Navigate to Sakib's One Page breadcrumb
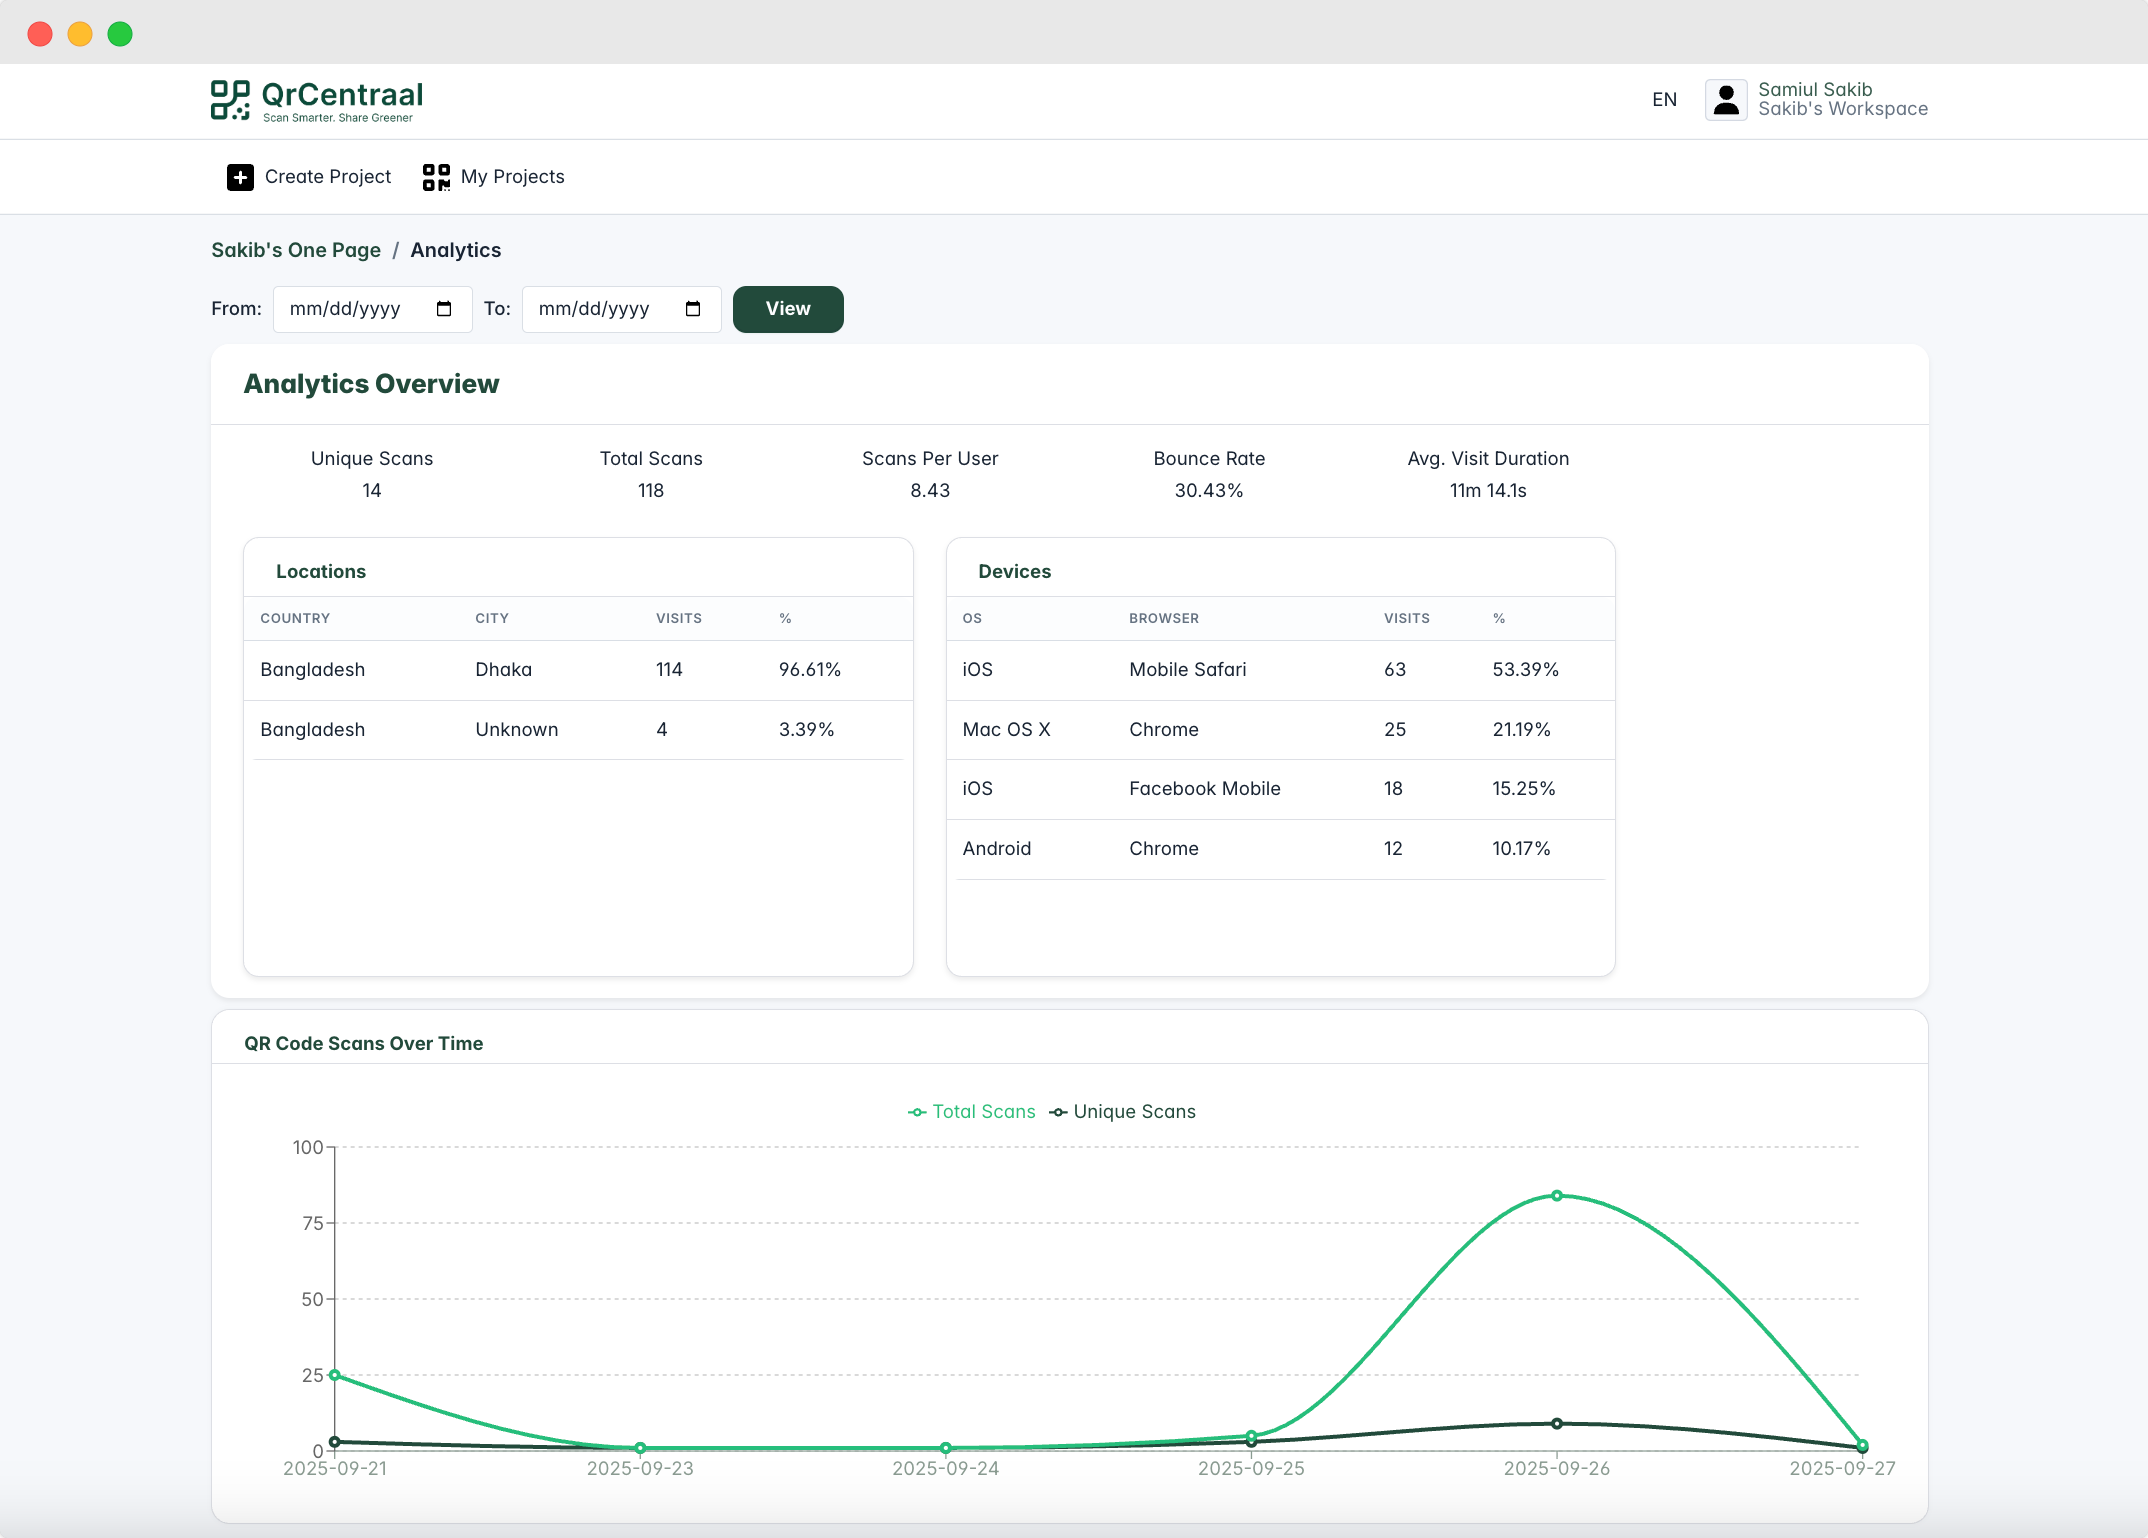Image resolution: width=2148 pixels, height=1538 pixels. point(296,250)
